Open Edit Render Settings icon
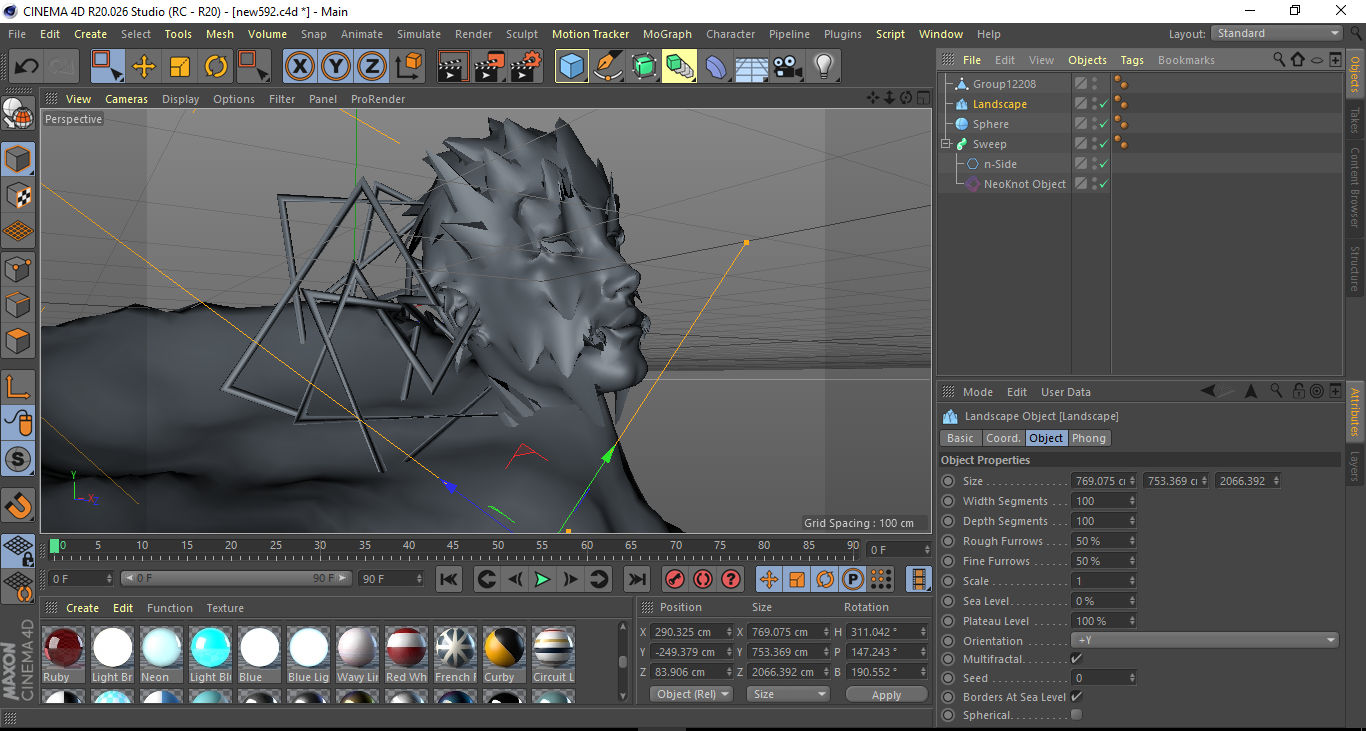 tap(525, 67)
